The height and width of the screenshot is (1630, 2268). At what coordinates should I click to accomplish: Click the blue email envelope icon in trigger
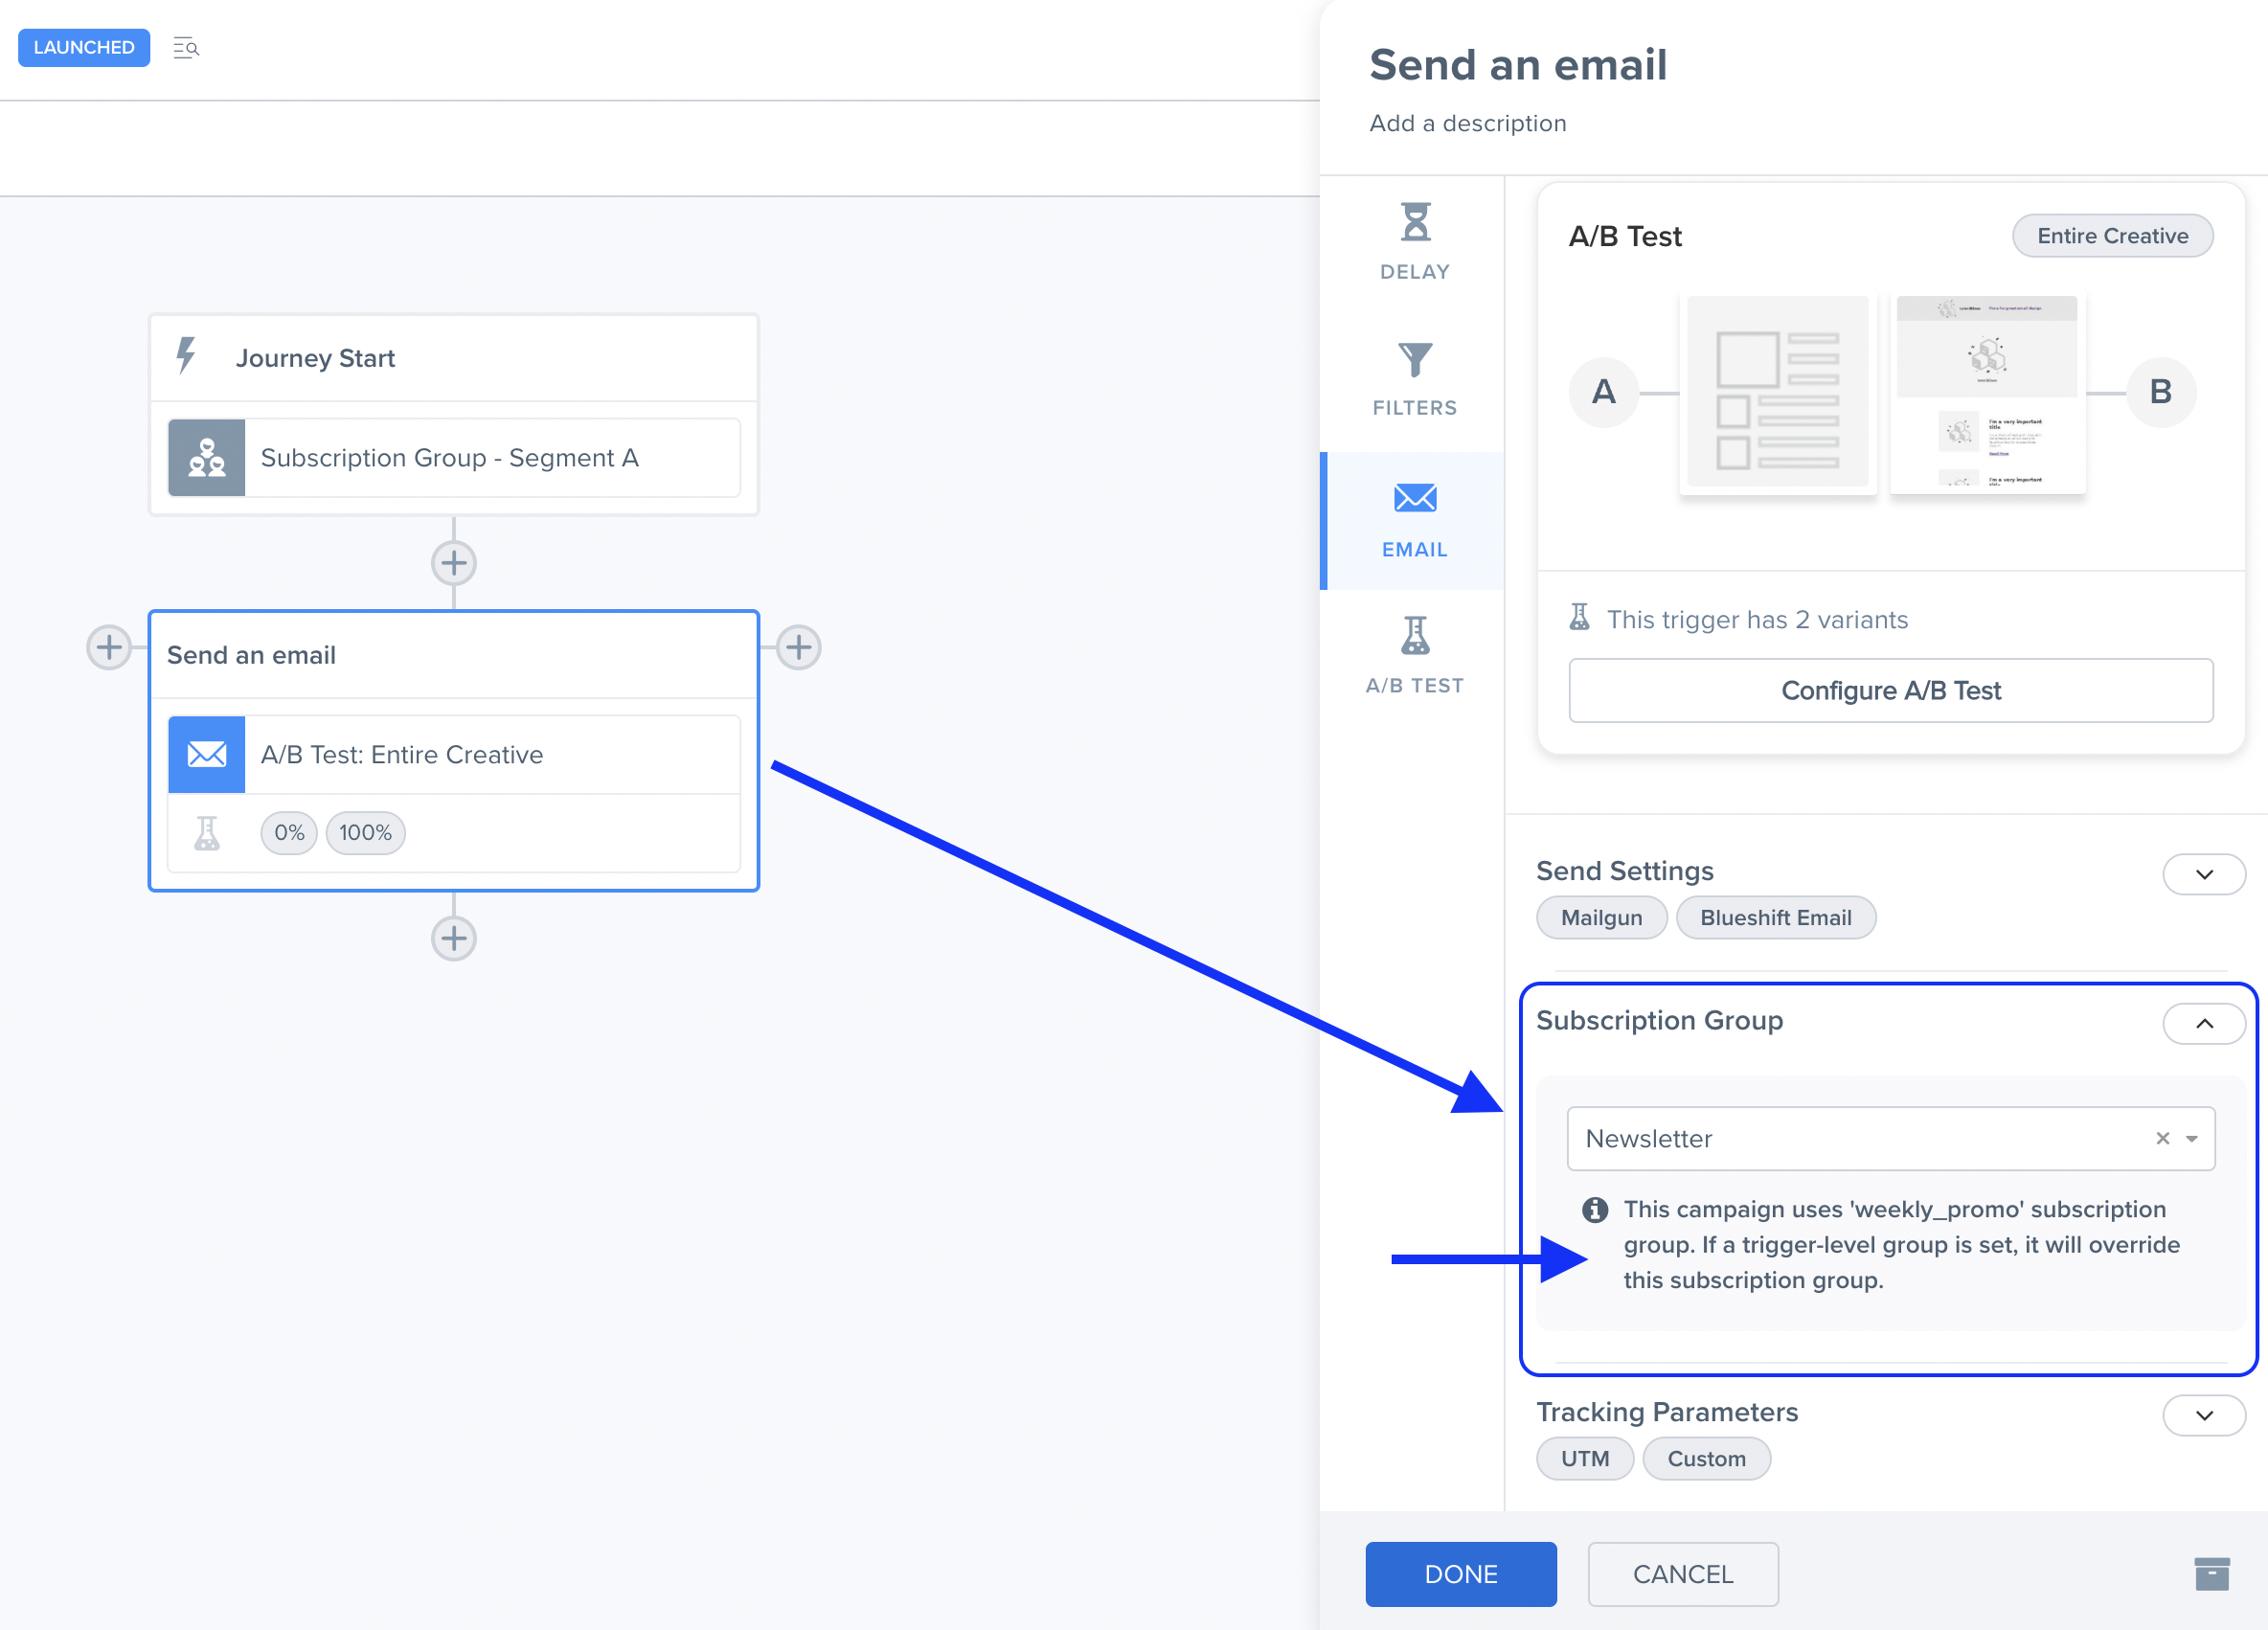(x=207, y=754)
